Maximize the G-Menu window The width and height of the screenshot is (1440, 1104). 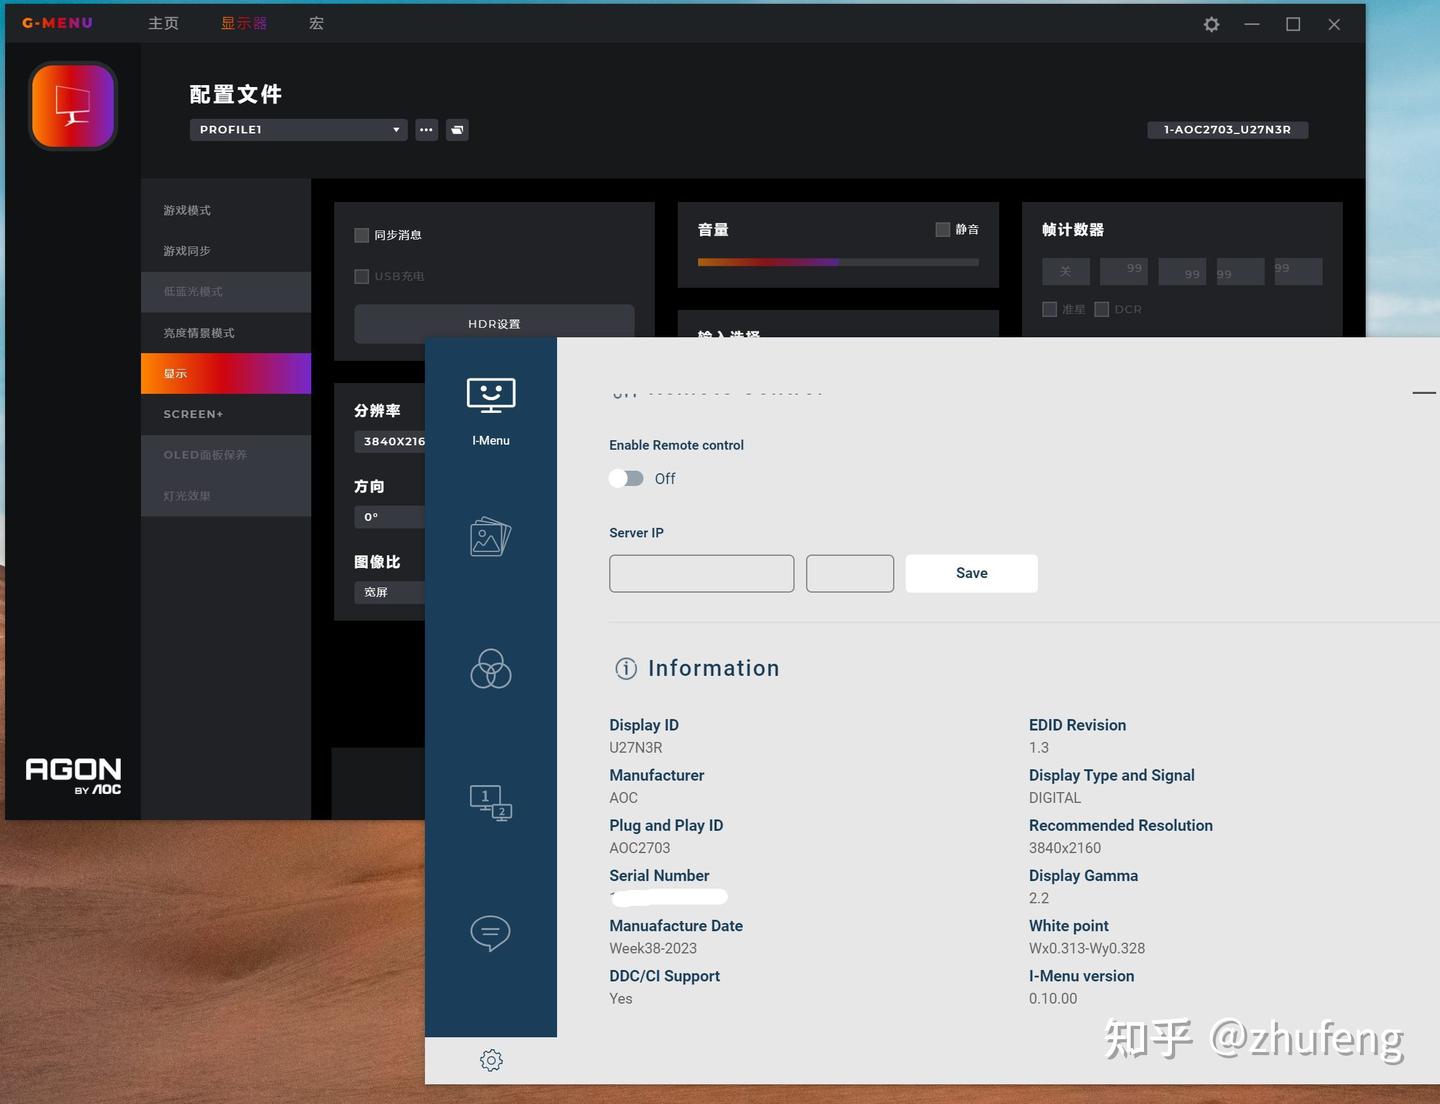[1293, 24]
